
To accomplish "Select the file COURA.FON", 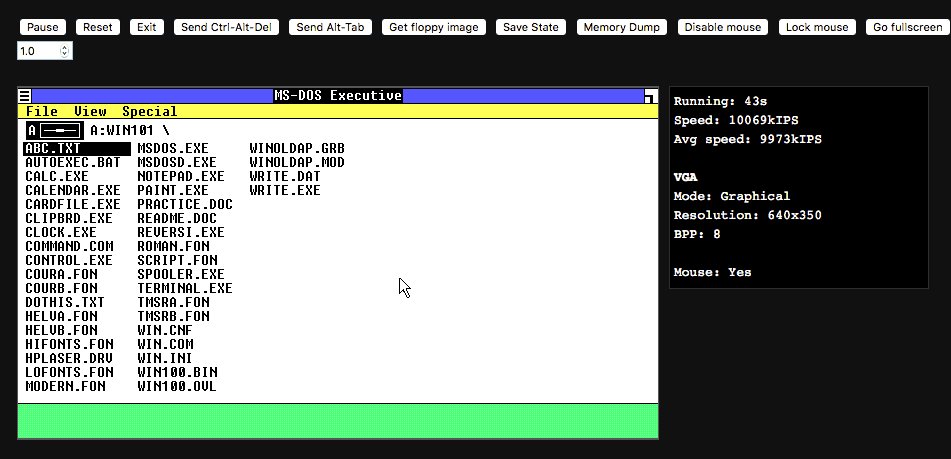I will click(61, 274).
